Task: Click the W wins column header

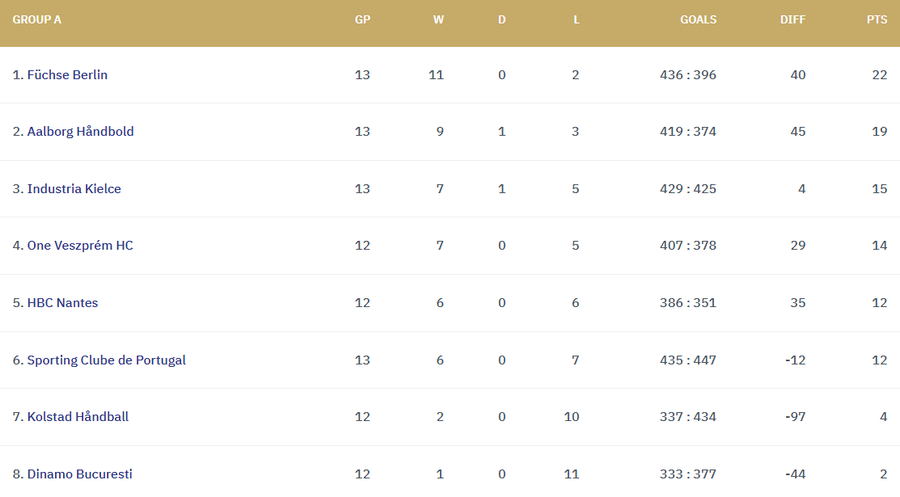Action: (x=438, y=19)
